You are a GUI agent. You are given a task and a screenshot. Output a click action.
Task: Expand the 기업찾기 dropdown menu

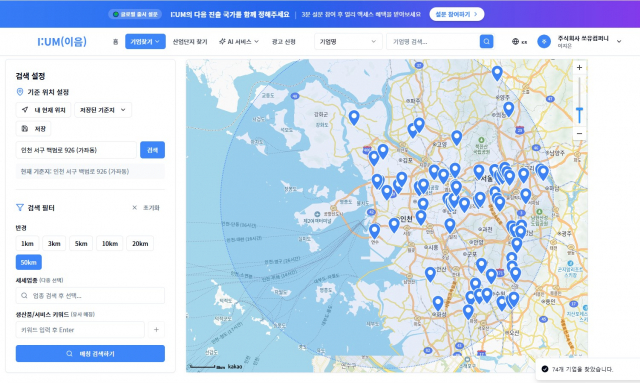point(145,42)
